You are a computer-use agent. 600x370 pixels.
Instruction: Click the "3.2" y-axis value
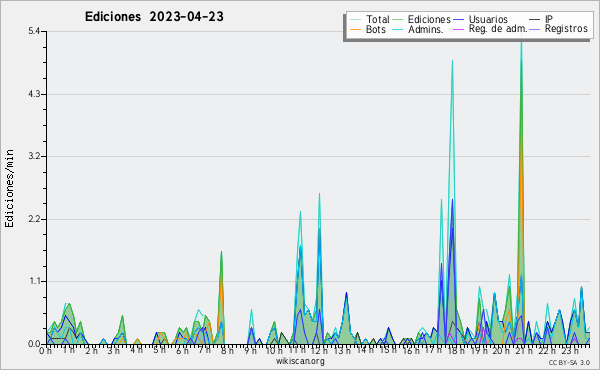point(34,156)
